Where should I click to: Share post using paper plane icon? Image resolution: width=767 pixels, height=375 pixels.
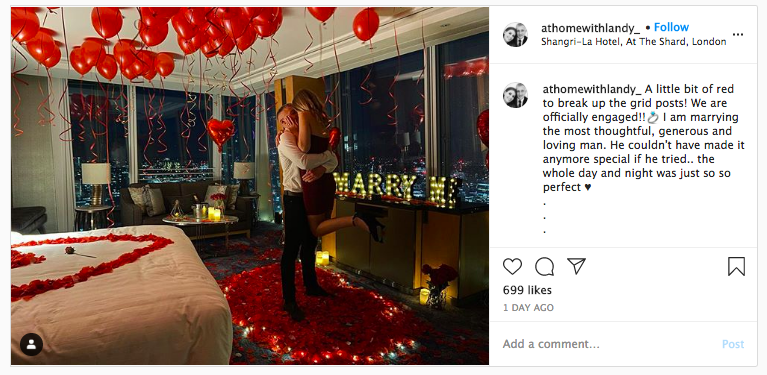(576, 266)
